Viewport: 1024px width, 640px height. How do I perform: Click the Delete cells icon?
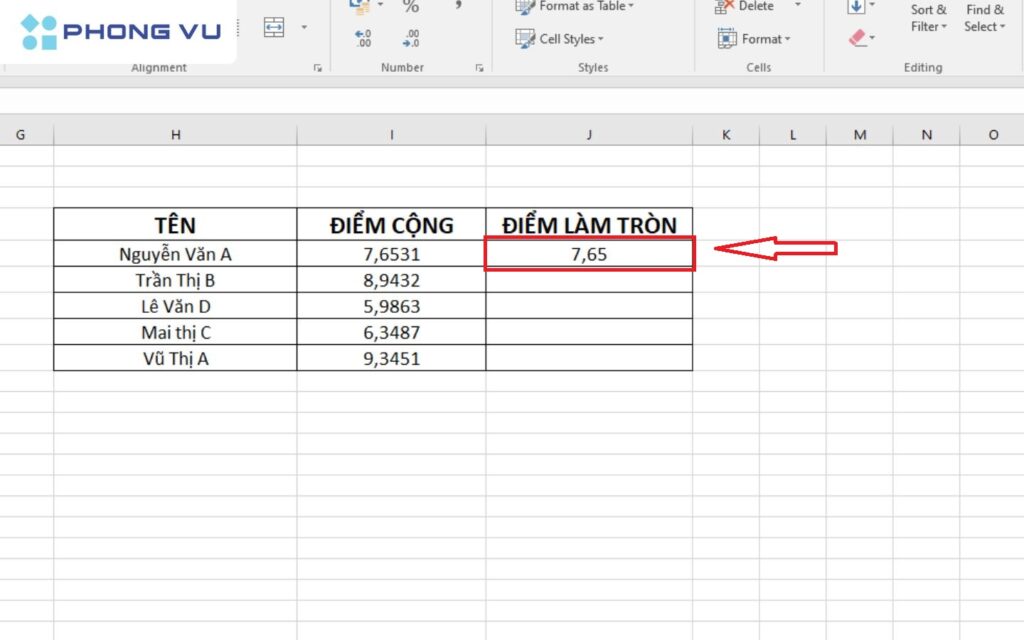[722, 6]
